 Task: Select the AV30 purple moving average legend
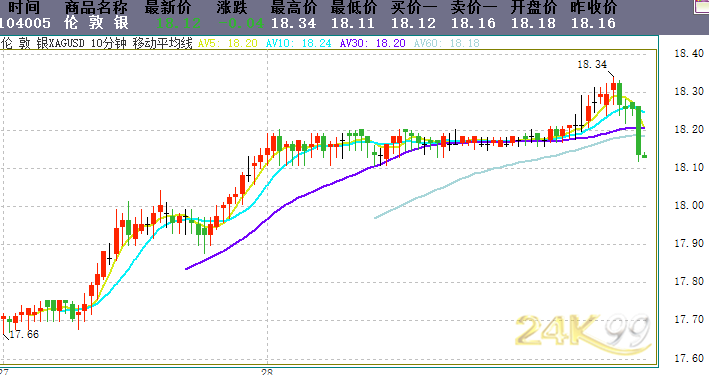click(x=373, y=43)
